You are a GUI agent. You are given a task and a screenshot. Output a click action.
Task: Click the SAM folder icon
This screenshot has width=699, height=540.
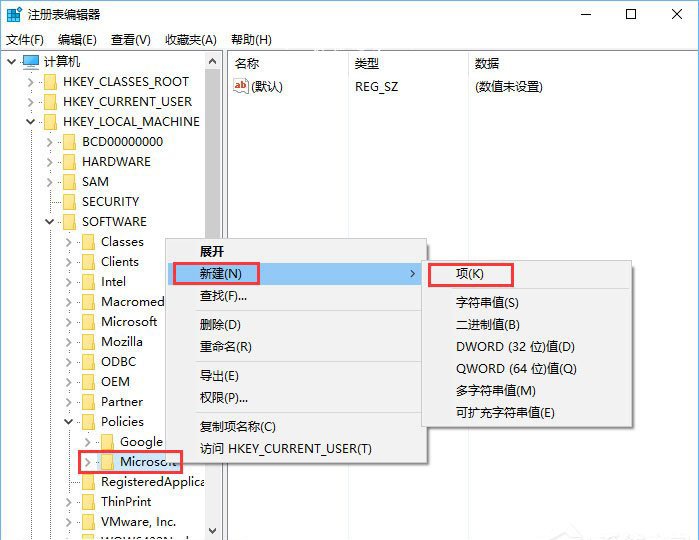click(69, 182)
